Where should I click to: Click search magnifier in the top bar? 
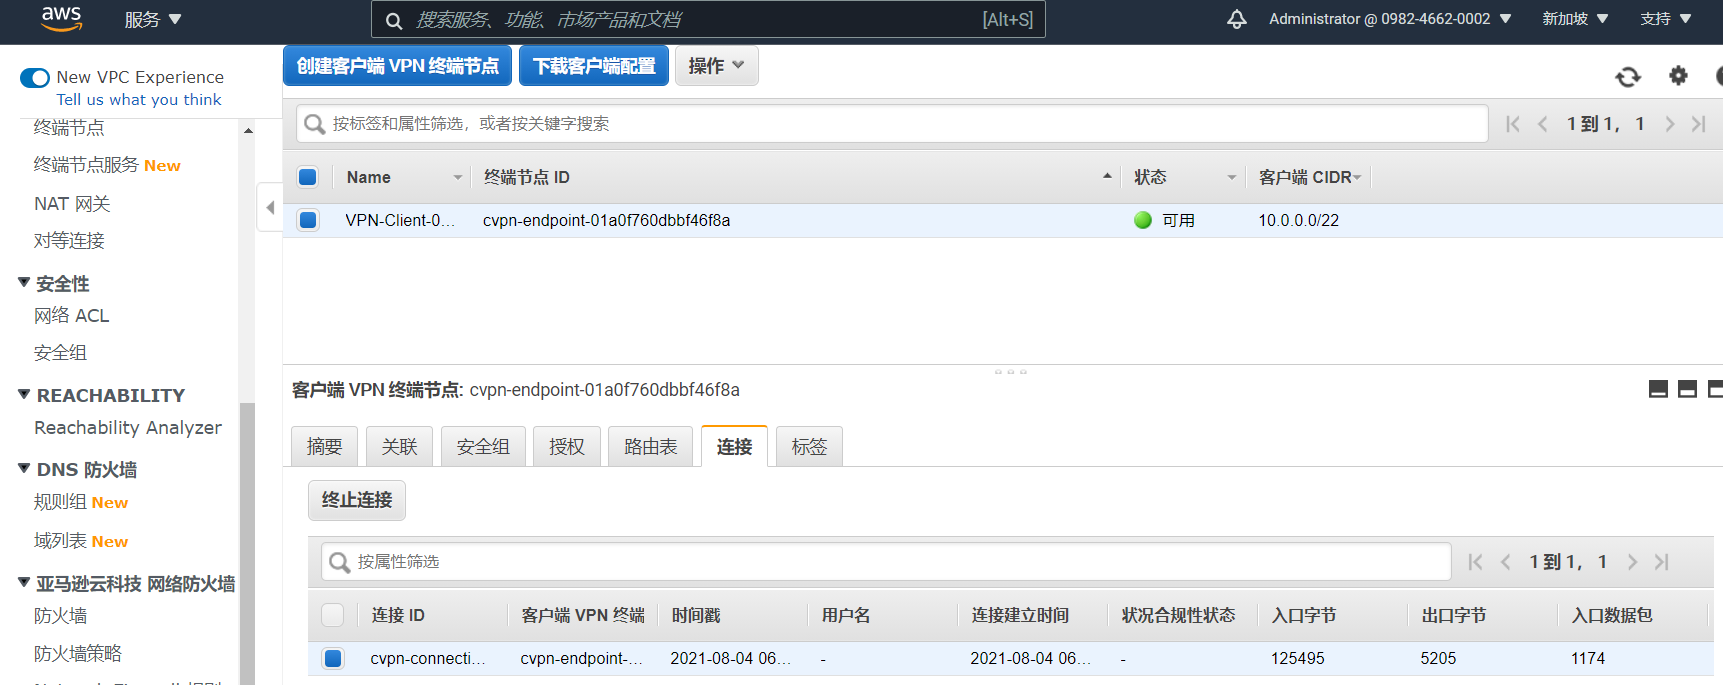[394, 20]
